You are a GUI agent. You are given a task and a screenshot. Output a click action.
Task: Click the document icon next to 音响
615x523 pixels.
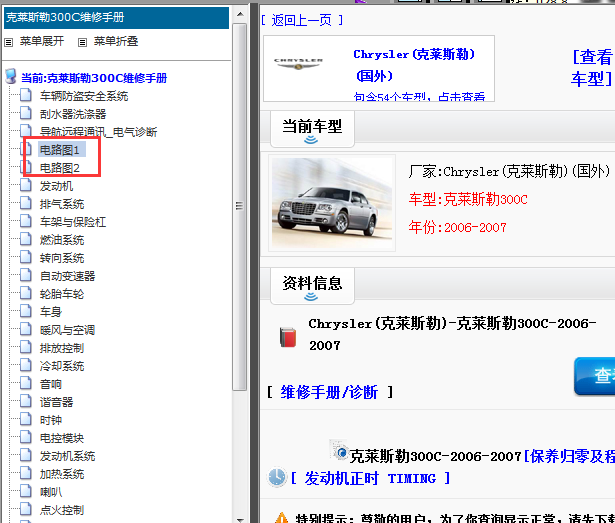click(26, 383)
